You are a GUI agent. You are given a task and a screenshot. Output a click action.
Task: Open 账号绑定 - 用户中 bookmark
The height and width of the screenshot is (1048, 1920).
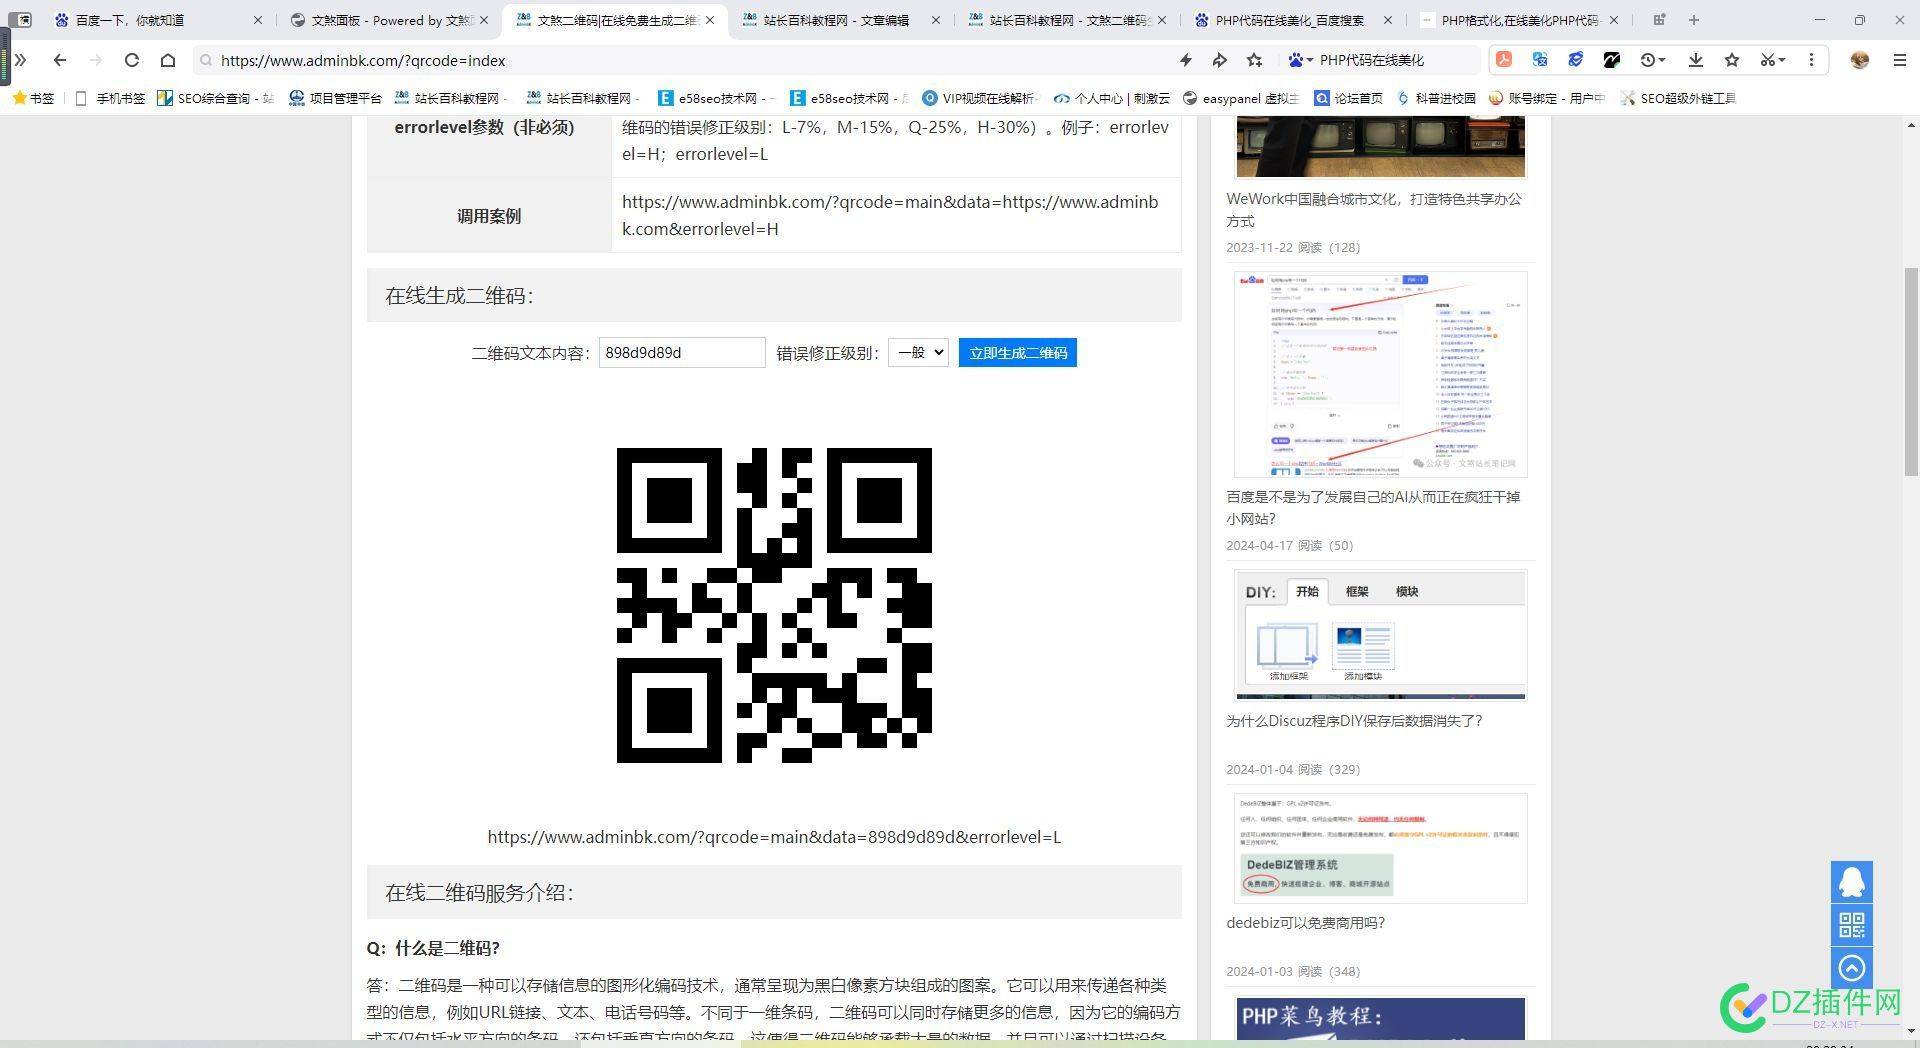pyautogui.click(x=1547, y=98)
